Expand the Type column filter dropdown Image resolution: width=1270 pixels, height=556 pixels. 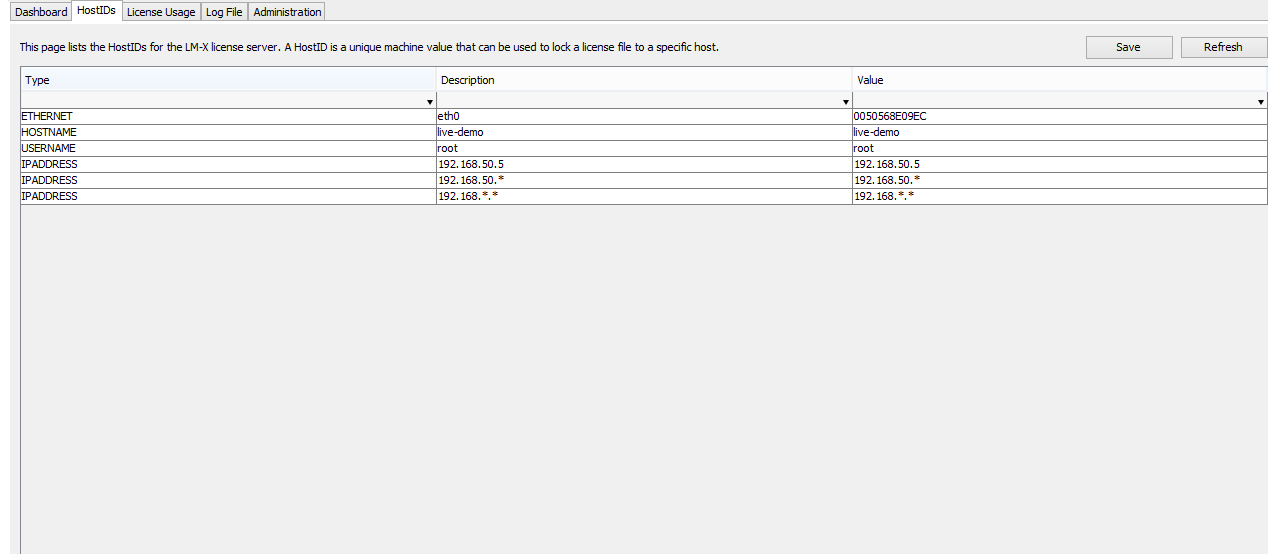tap(430, 102)
